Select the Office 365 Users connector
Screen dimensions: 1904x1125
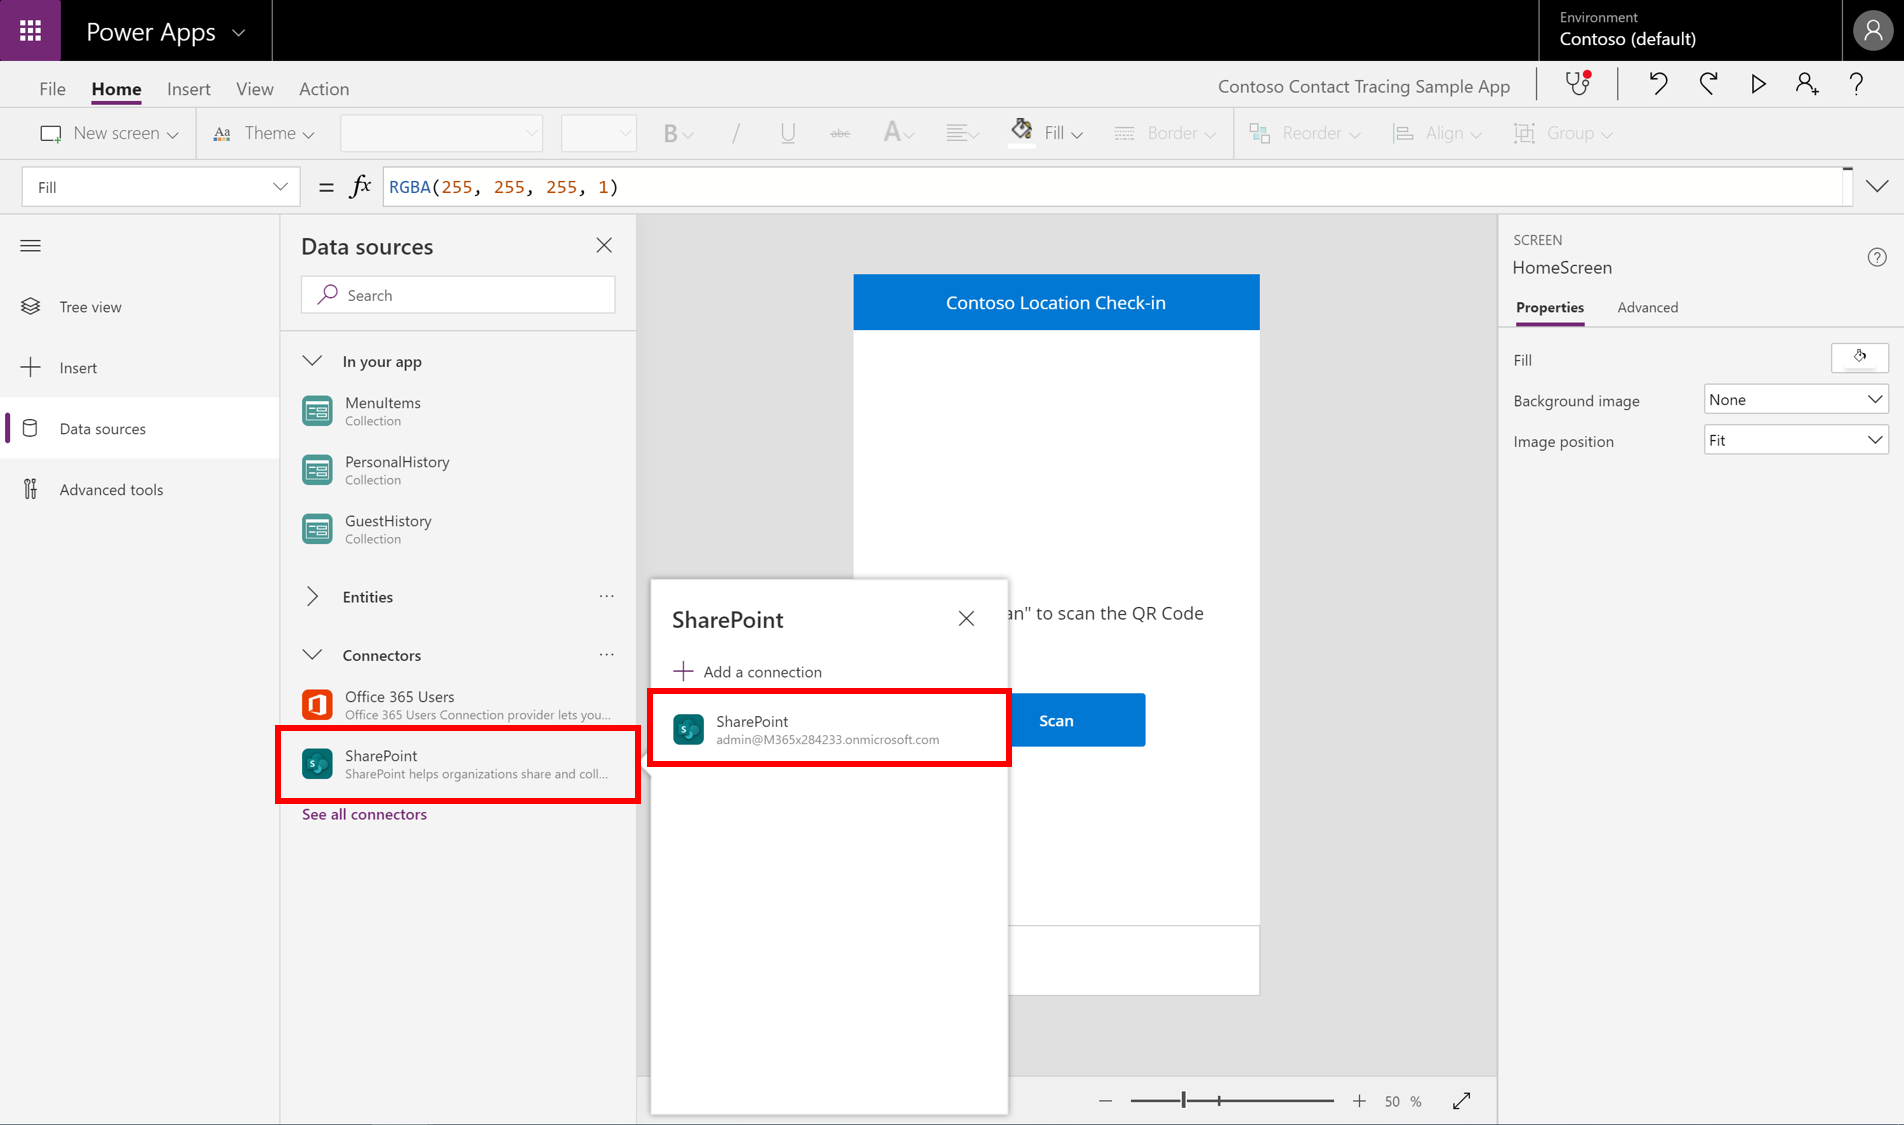(x=458, y=704)
